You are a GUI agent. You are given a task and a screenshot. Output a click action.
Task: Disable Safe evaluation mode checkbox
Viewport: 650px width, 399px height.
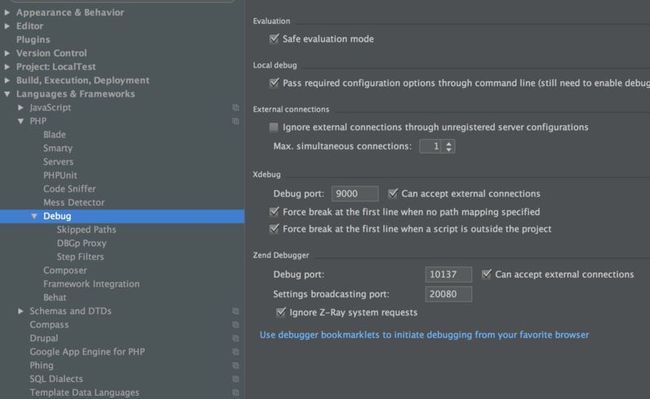point(274,39)
